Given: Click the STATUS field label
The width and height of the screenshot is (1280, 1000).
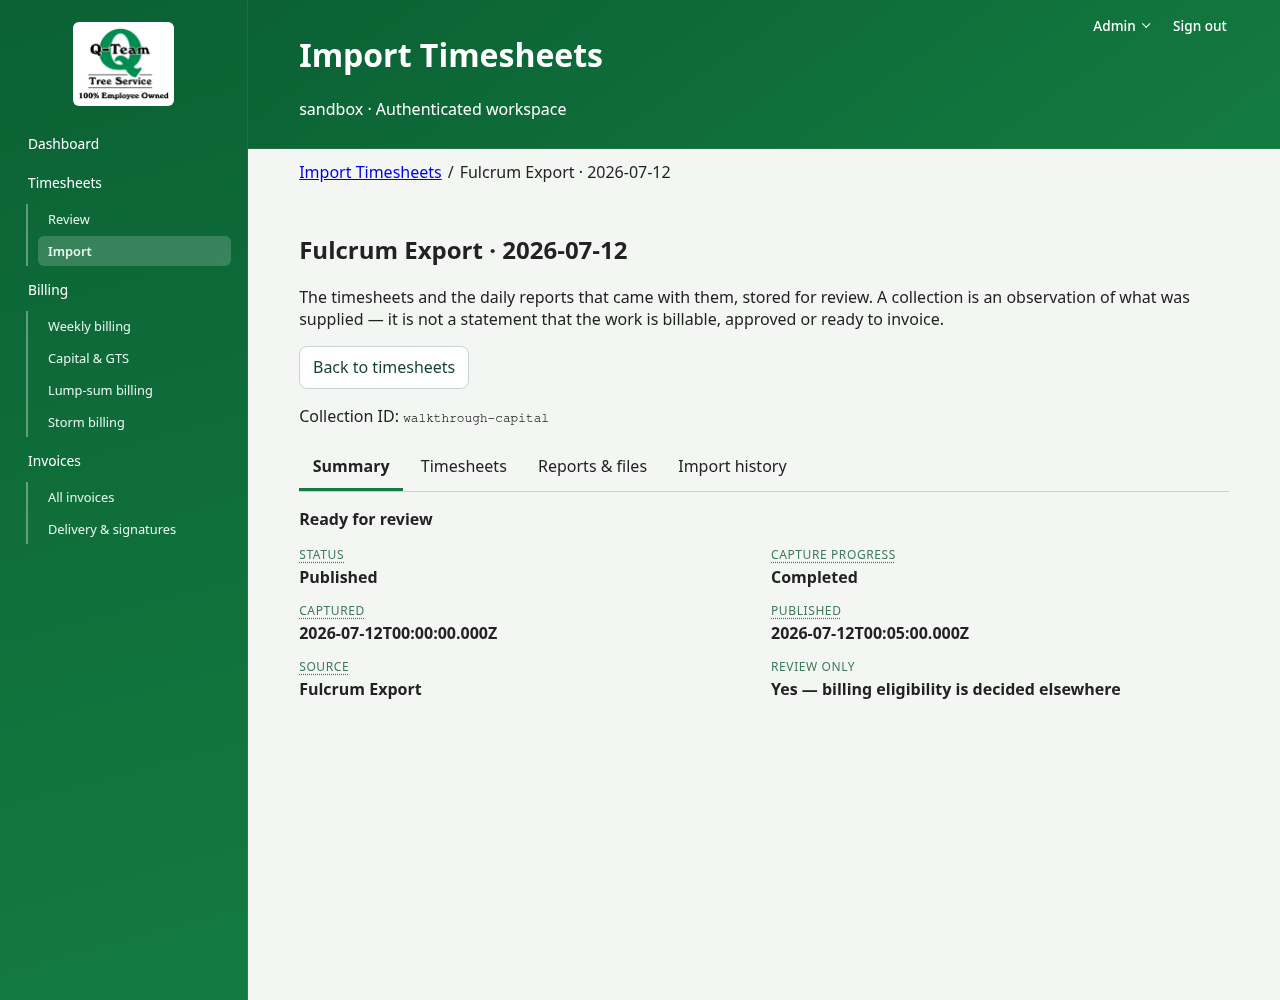Looking at the screenshot, I should pyautogui.click(x=321, y=554).
